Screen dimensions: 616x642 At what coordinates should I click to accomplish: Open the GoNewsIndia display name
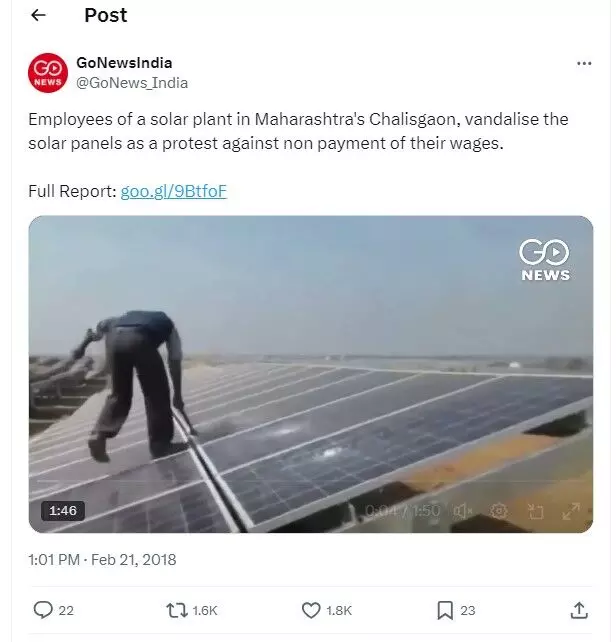[124, 63]
